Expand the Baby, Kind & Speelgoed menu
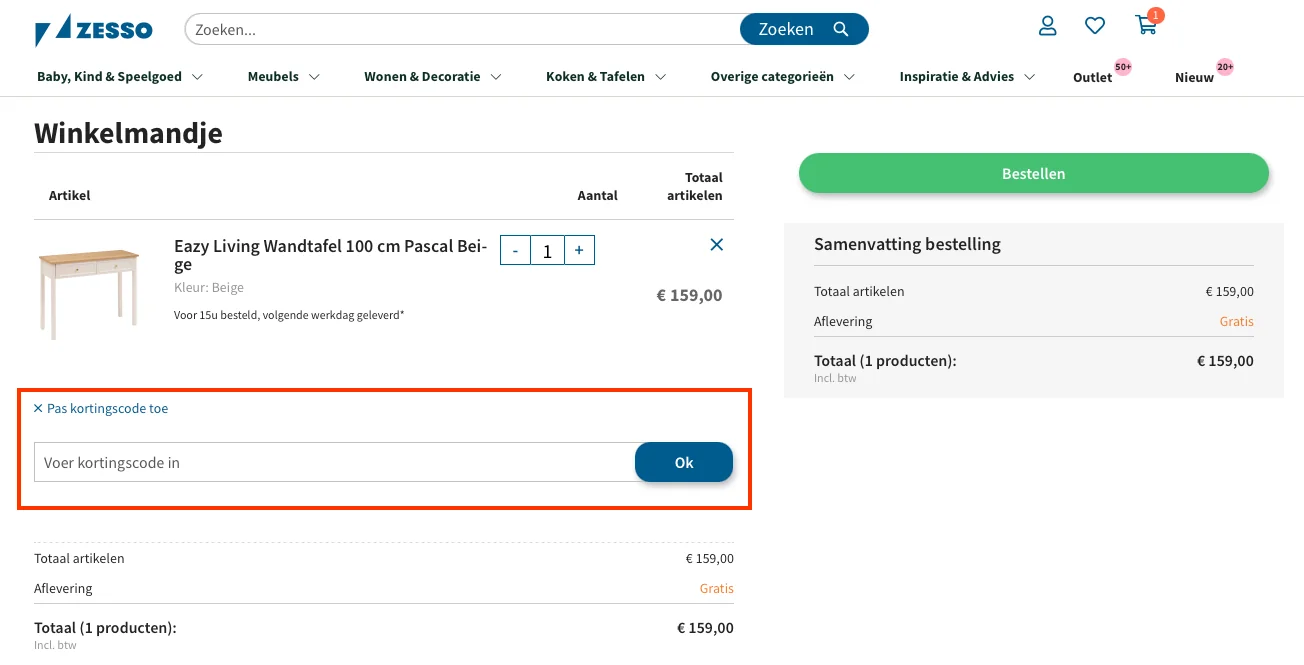The image size is (1304, 665). [119, 77]
